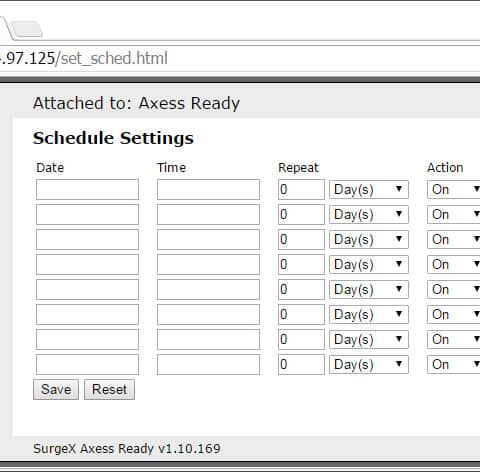Click the 'Schedule Settings' heading
This screenshot has height=472, width=480.
pos(113,138)
